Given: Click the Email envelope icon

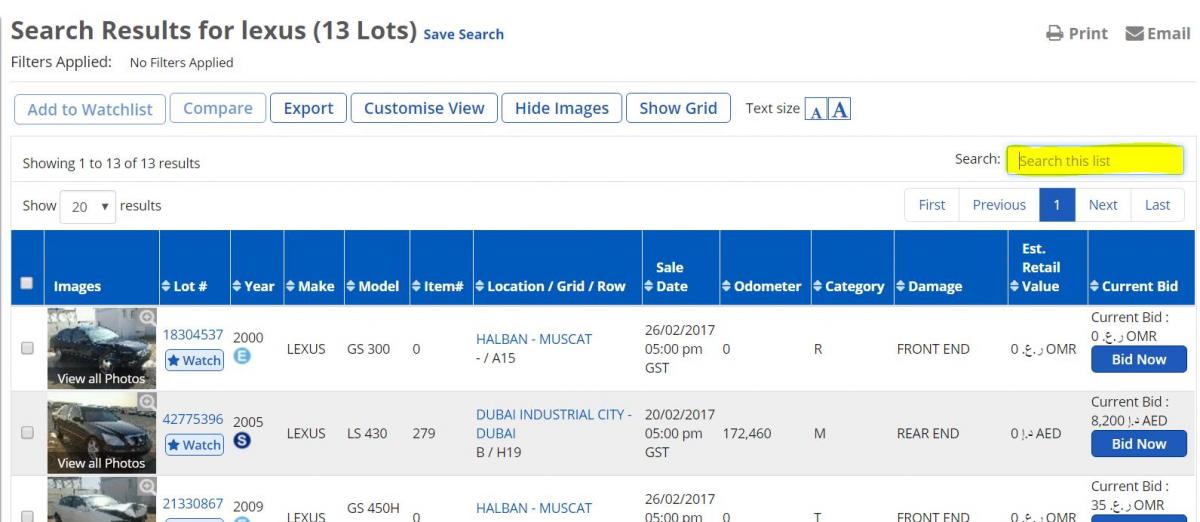Looking at the screenshot, I should tap(1133, 34).
